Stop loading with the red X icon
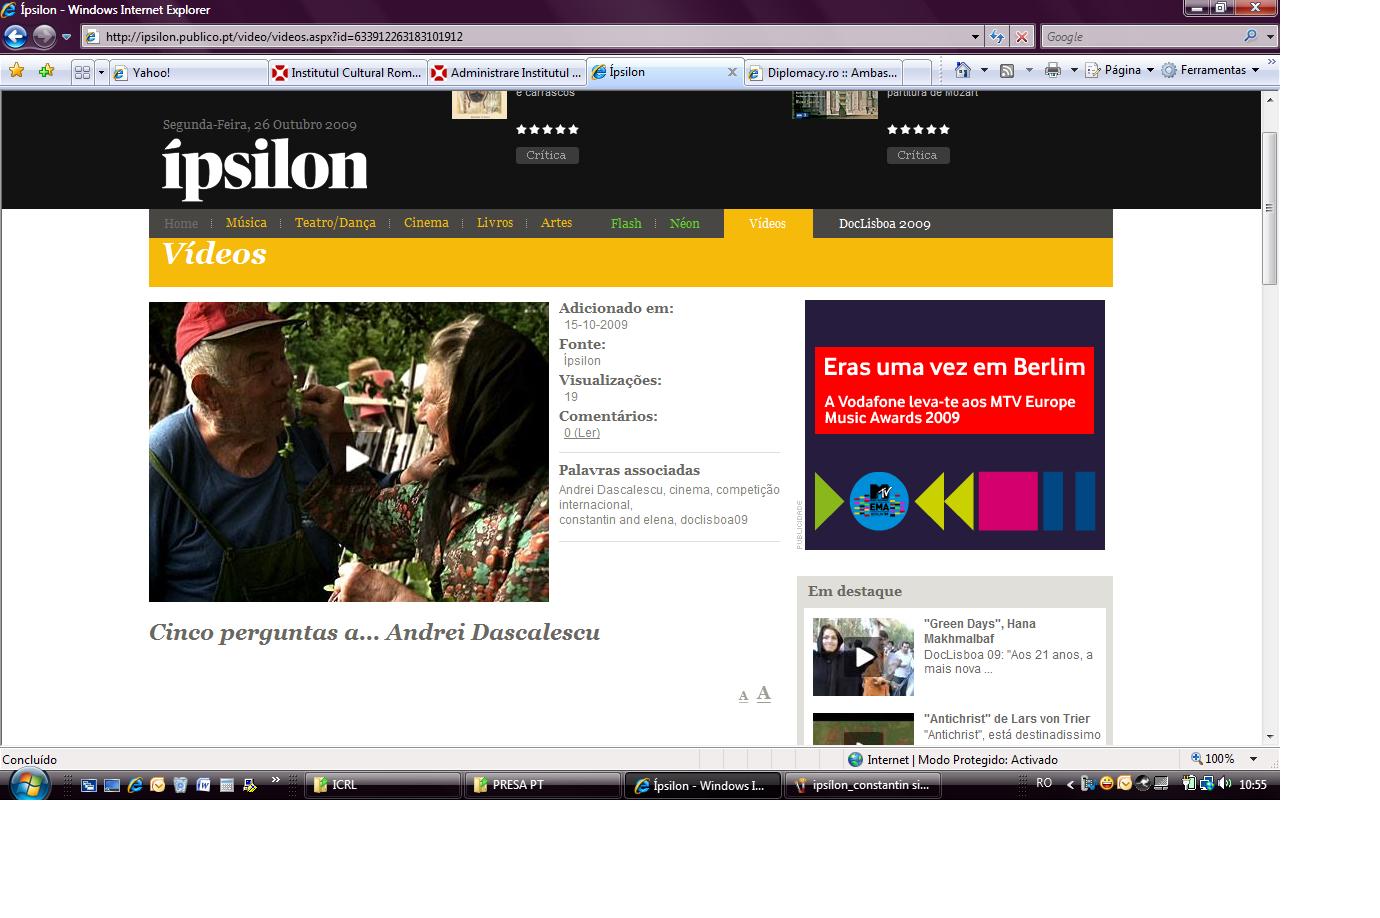 click(1021, 37)
